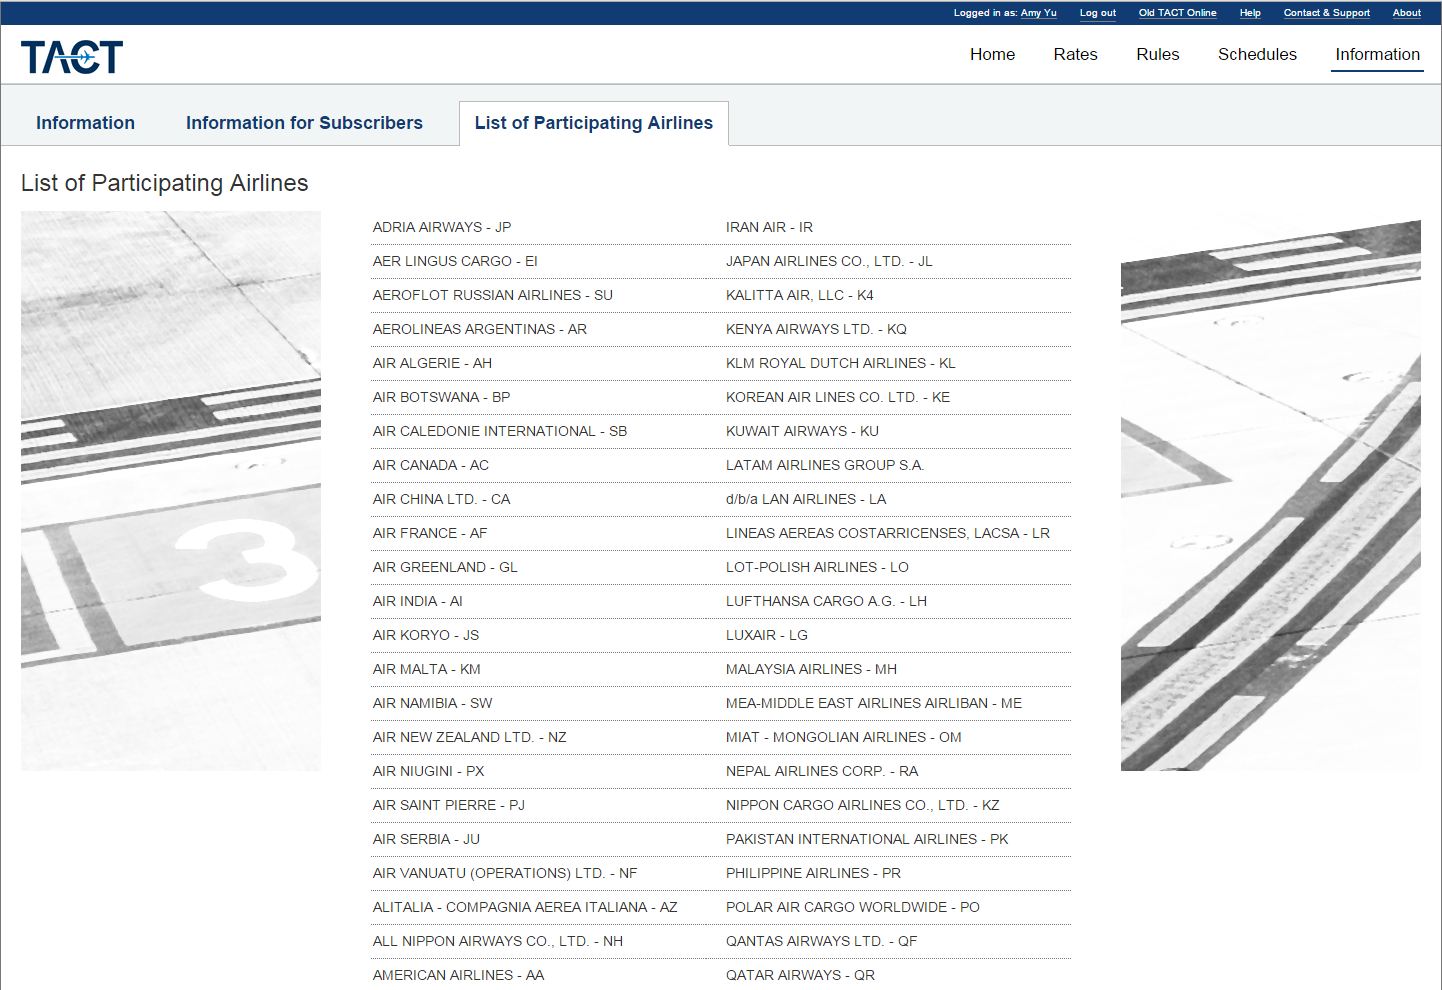Open Contact & Support link
This screenshot has width=1442, height=990.
tap(1326, 13)
